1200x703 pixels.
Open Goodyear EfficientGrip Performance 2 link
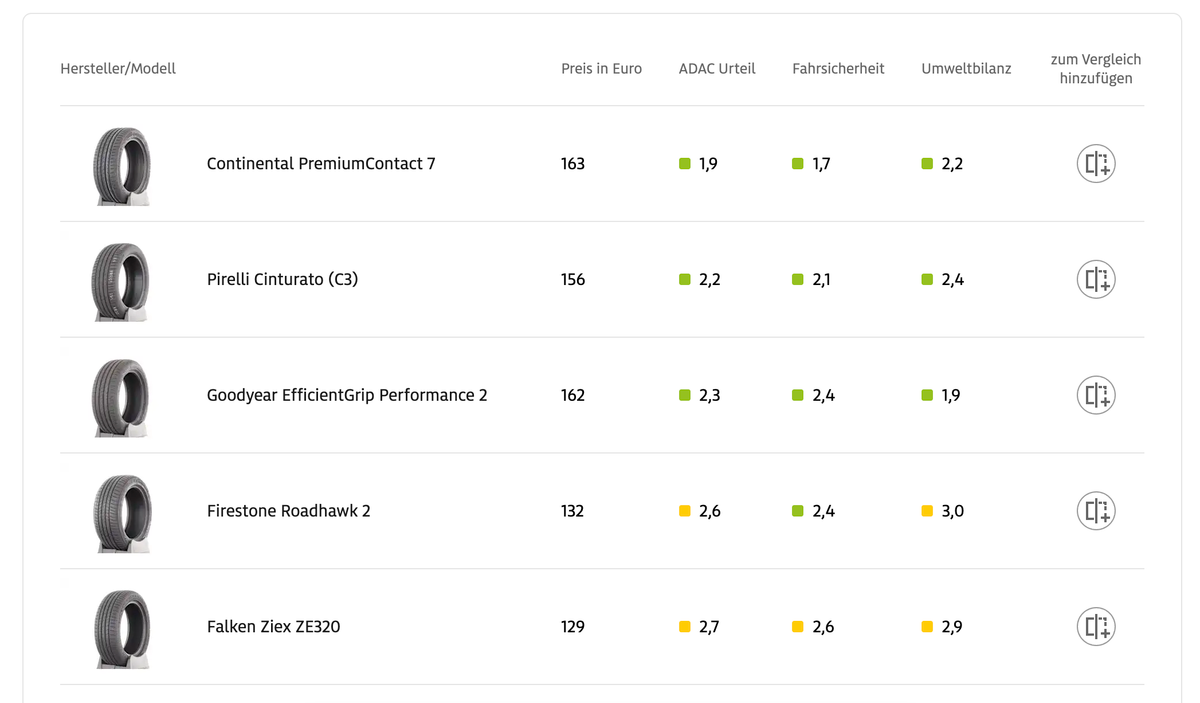click(x=347, y=396)
